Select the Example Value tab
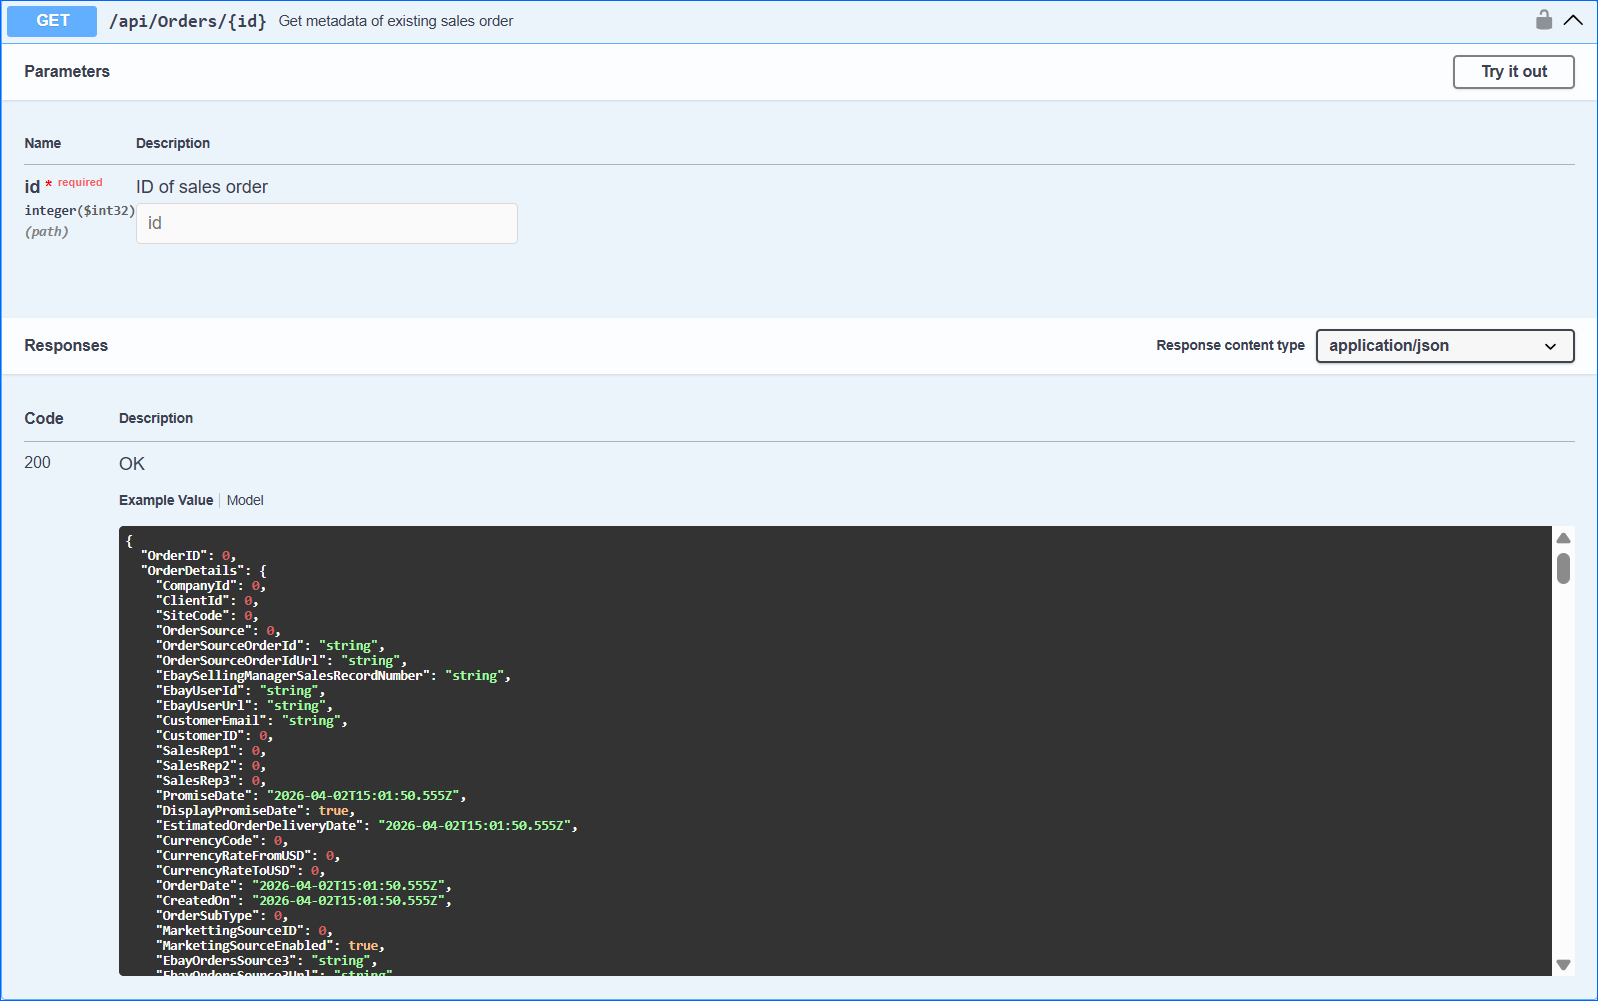This screenshot has height=1001, width=1598. pyautogui.click(x=166, y=500)
